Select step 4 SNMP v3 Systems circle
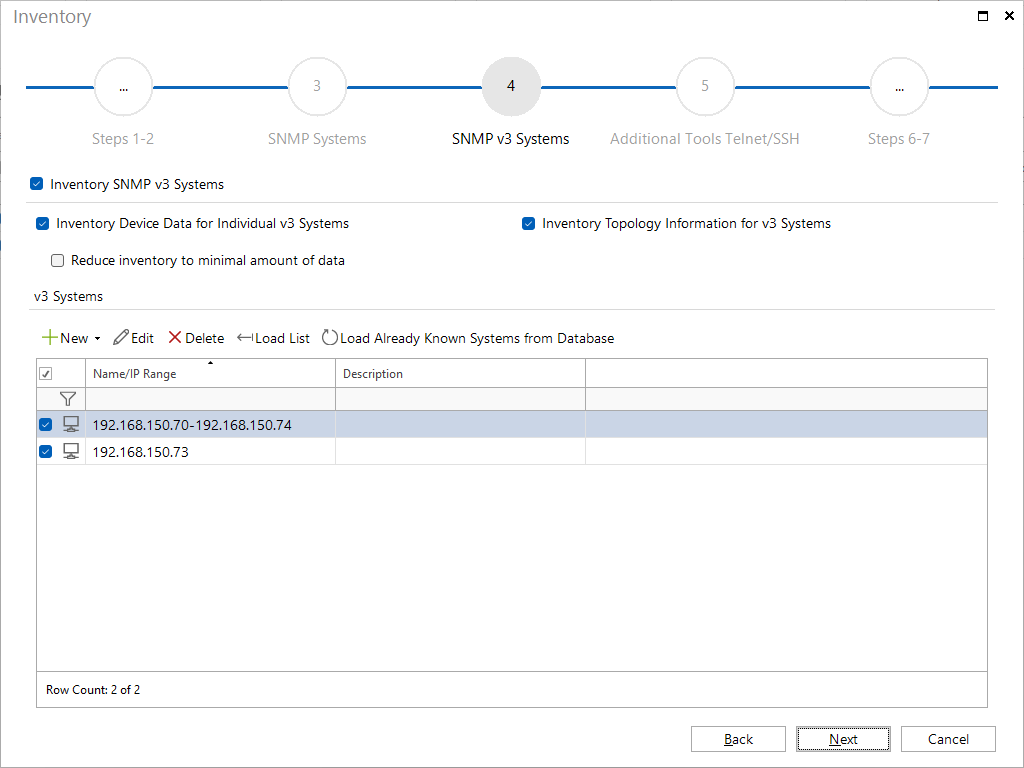The height and width of the screenshot is (768, 1024). [511, 86]
